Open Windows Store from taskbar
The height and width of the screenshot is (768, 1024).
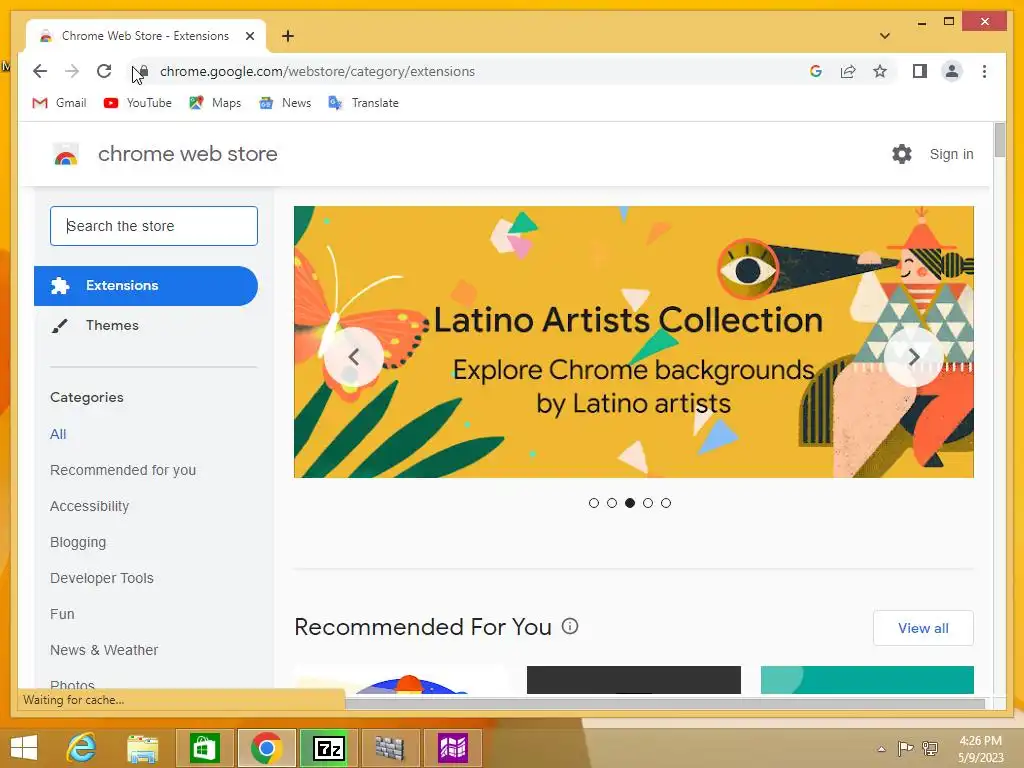click(204, 748)
